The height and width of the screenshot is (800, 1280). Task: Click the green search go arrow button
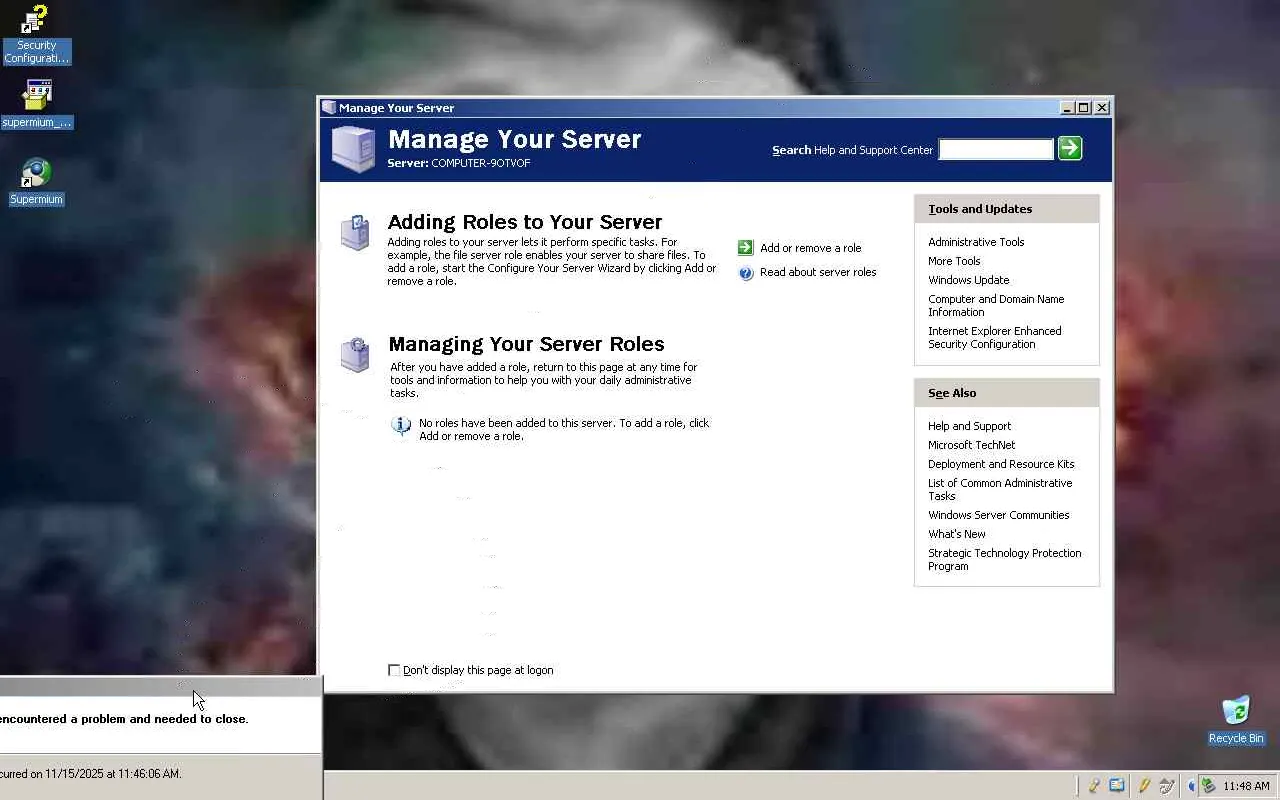point(1070,149)
